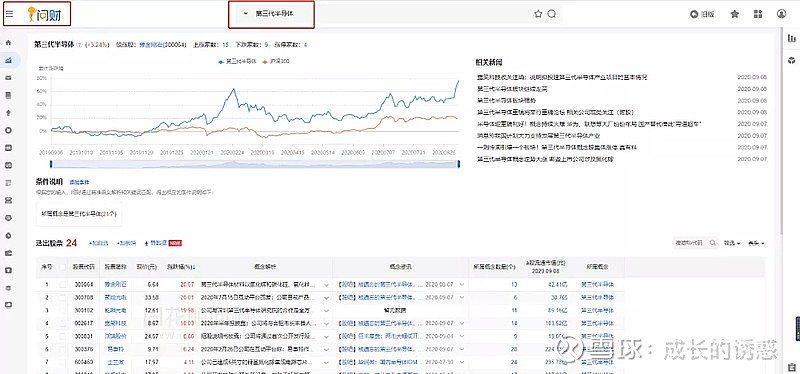This screenshot has width=800, height=374.
Task: Check the box for stock 300031
Action: [63, 337]
